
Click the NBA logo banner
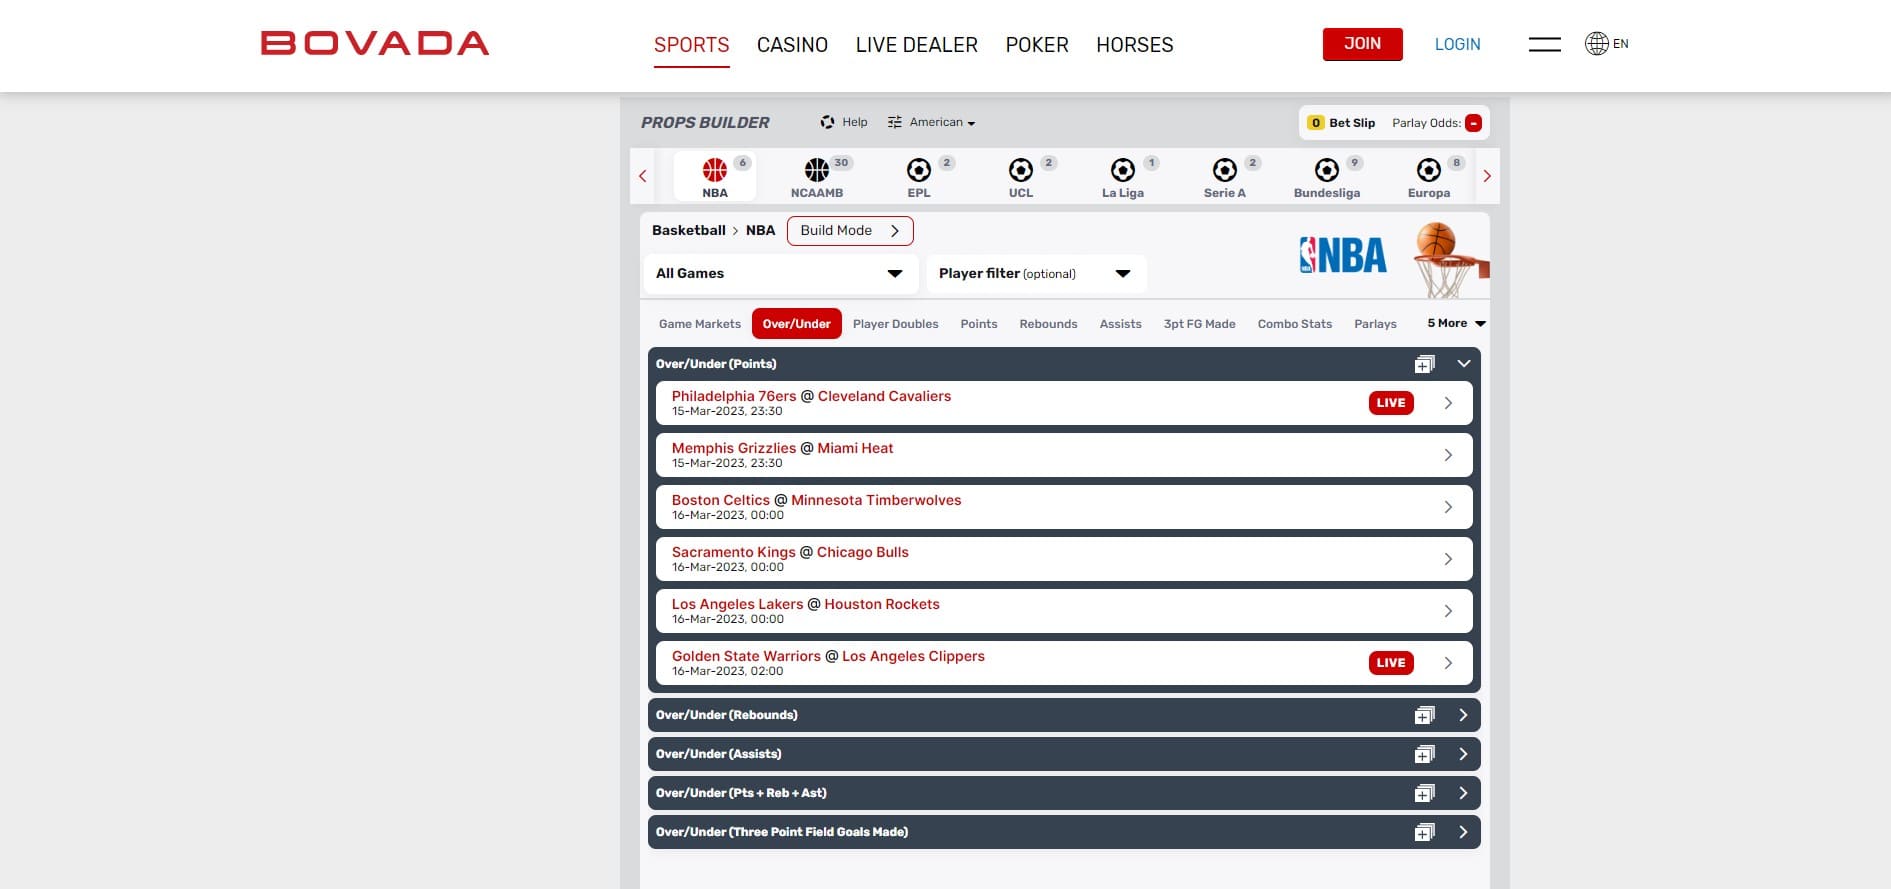(1342, 255)
